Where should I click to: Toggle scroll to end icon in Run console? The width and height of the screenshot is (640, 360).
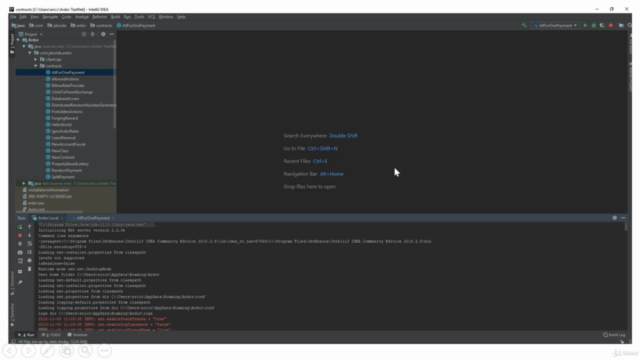29,252
